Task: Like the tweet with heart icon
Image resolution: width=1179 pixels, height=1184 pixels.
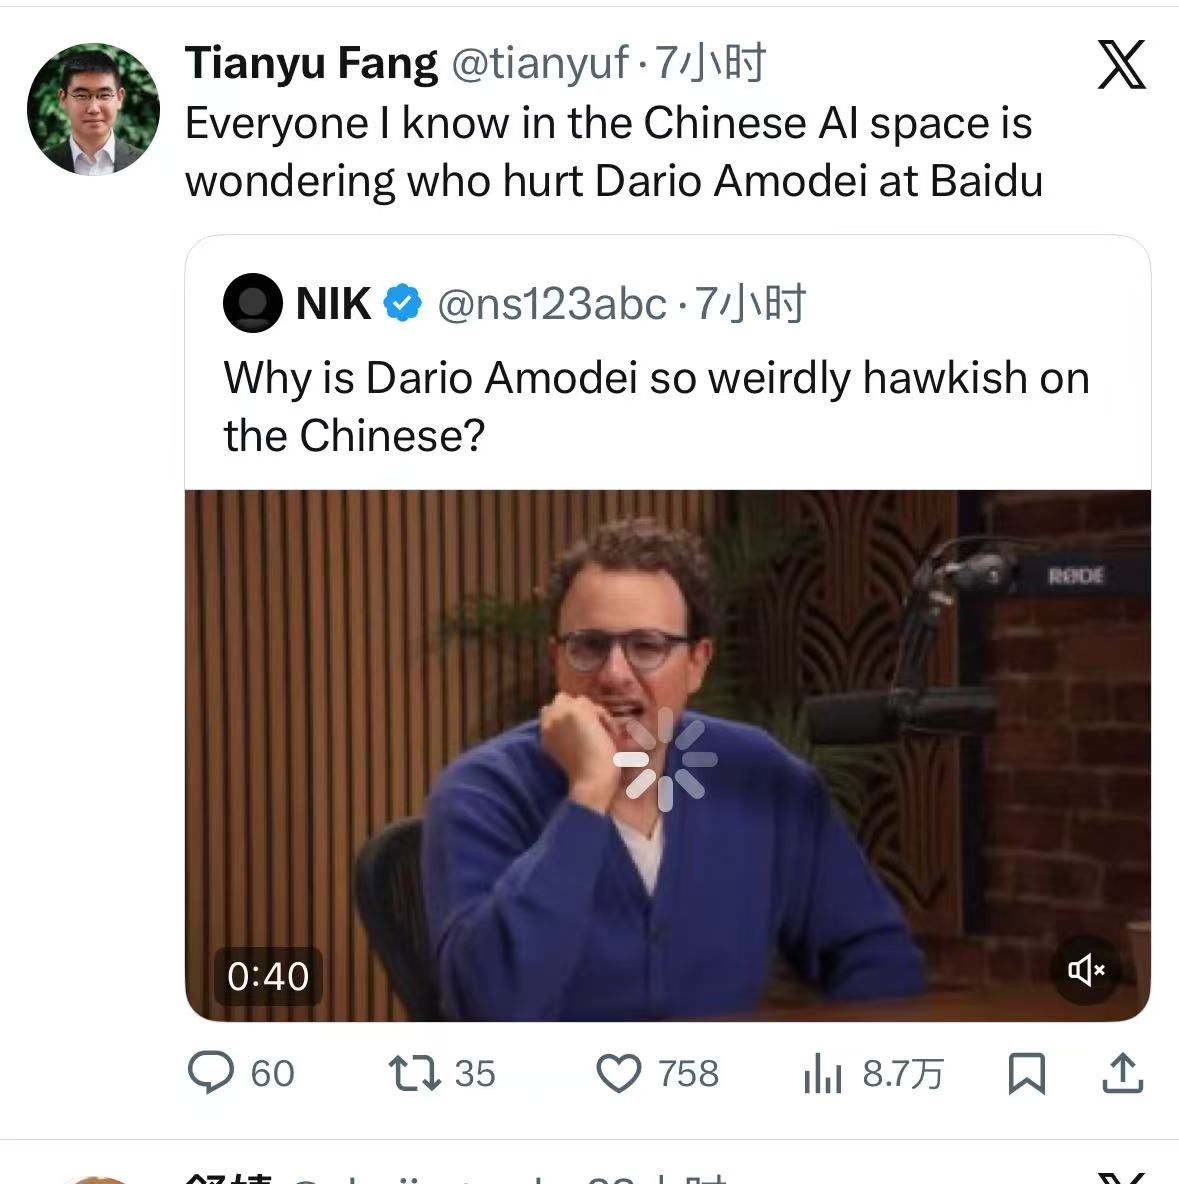Action: [x=619, y=1074]
